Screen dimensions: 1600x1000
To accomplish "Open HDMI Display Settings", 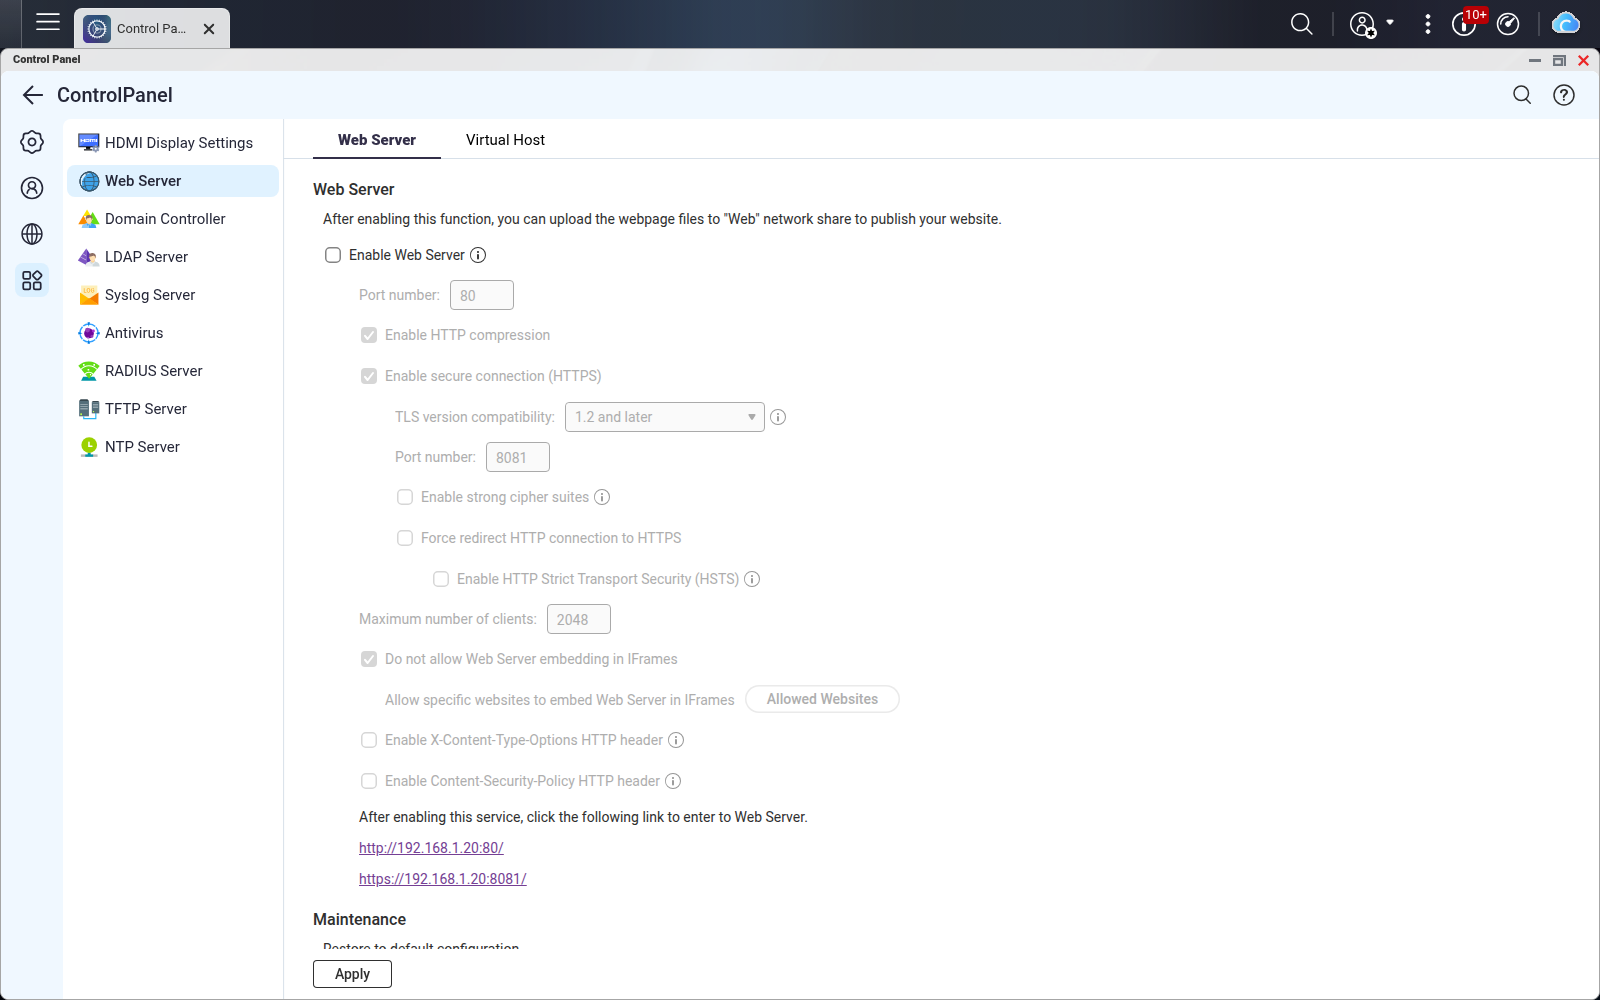I will coord(173,143).
